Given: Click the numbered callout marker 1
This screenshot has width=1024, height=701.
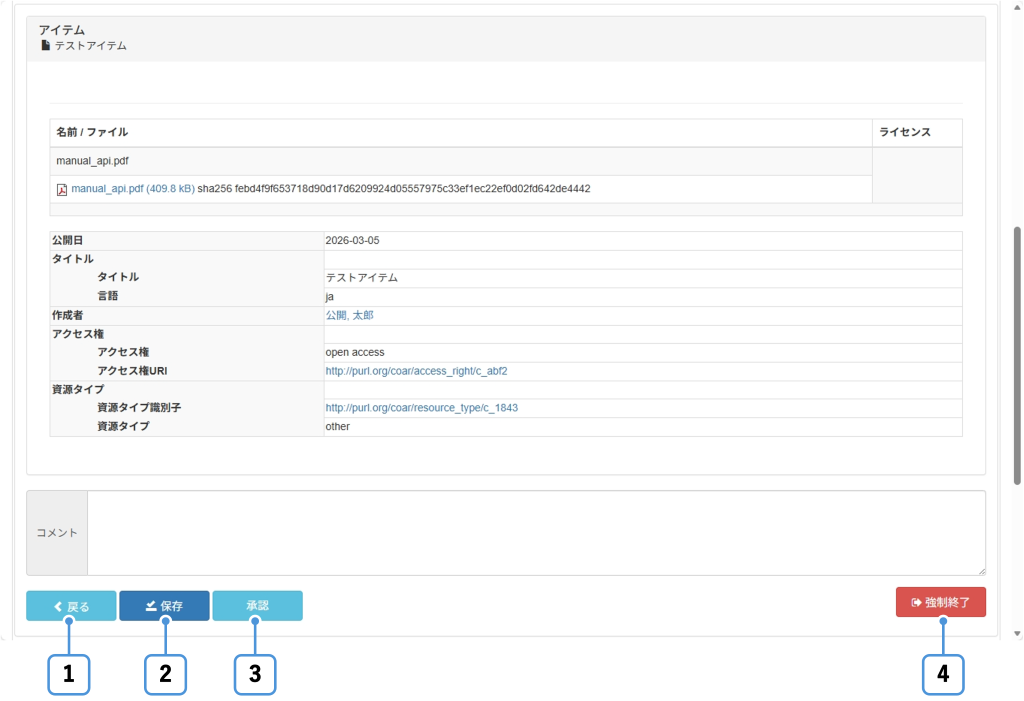Looking at the screenshot, I should [69, 674].
